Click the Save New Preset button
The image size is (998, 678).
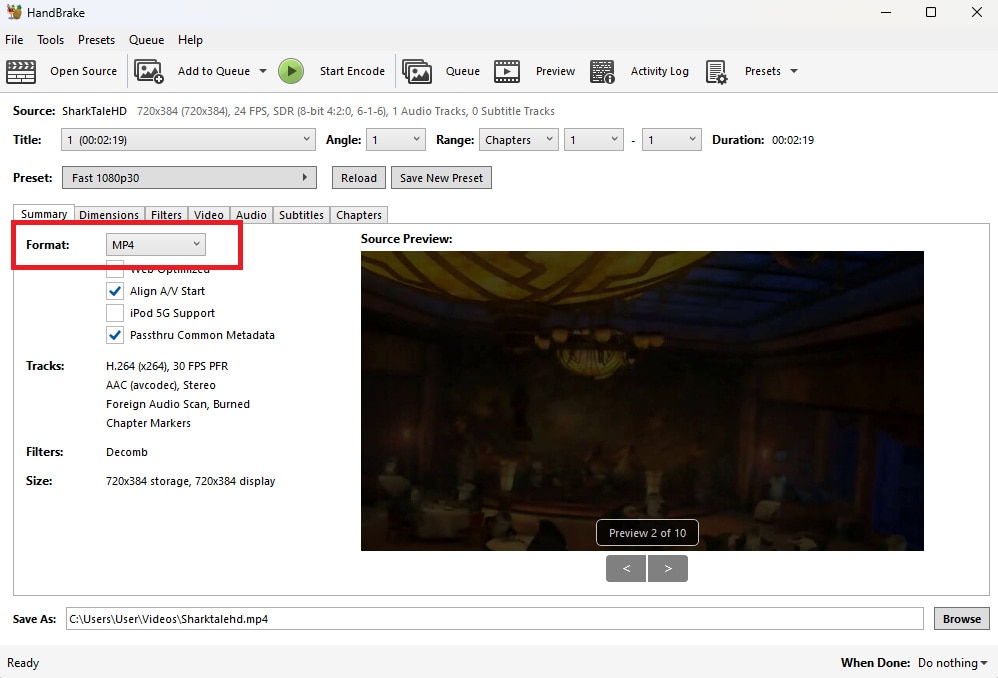[x=441, y=178]
